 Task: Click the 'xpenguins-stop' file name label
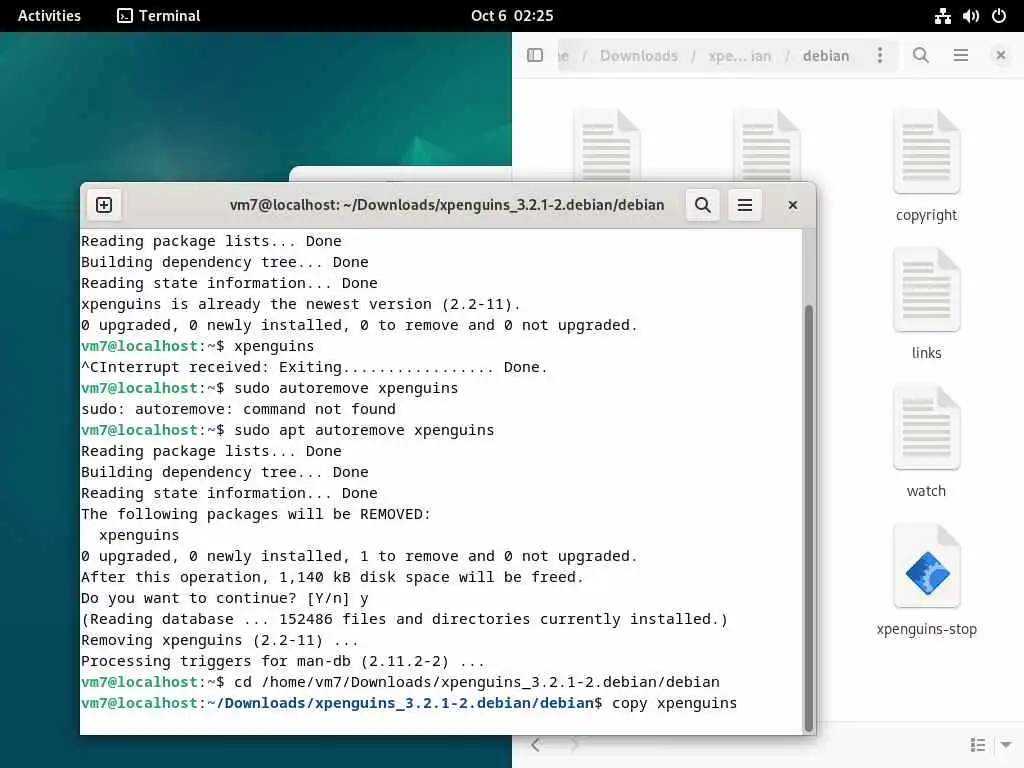[x=926, y=630]
